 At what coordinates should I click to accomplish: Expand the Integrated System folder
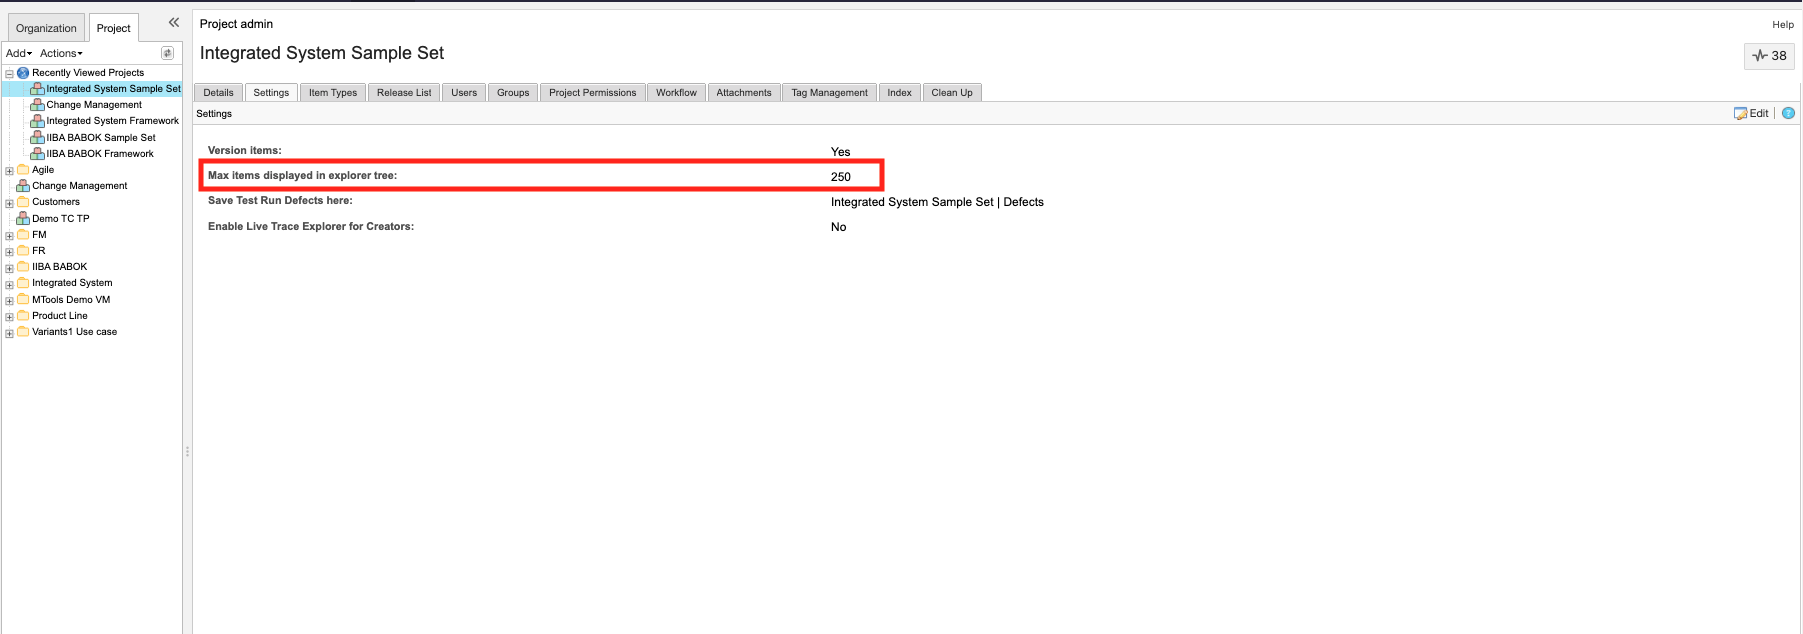(x=9, y=284)
